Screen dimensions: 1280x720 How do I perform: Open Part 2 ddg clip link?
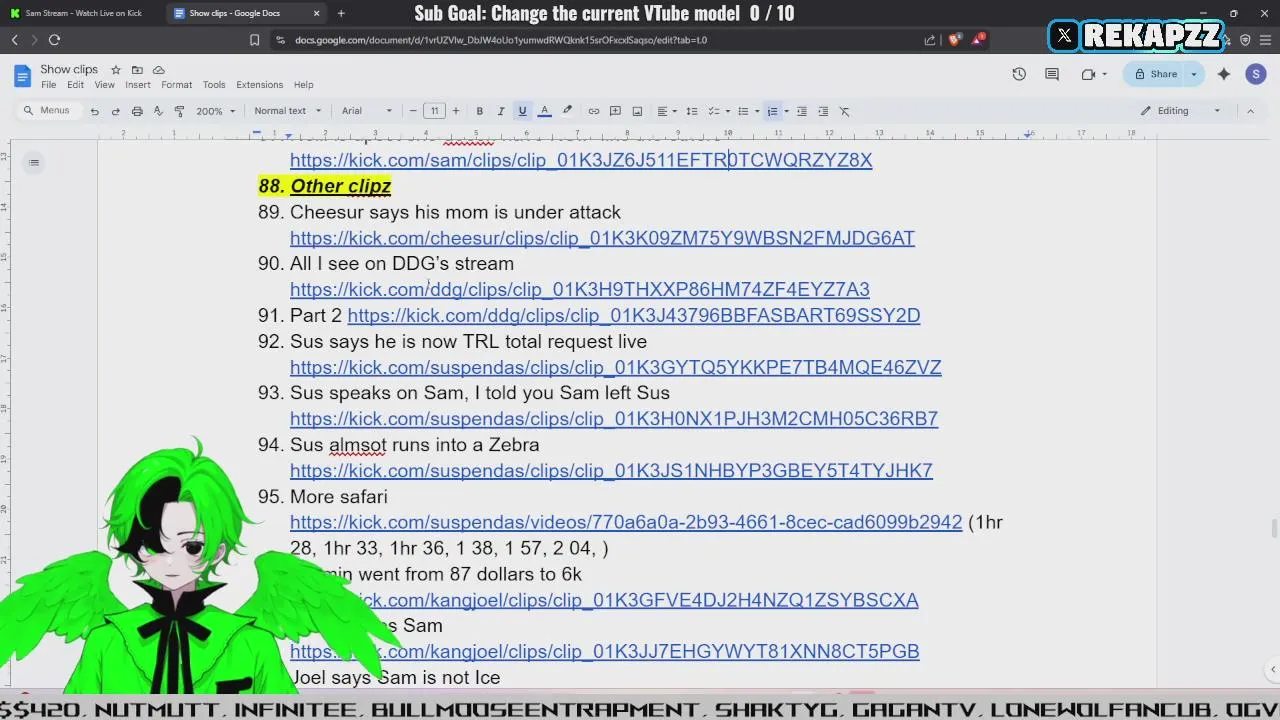(x=634, y=315)
